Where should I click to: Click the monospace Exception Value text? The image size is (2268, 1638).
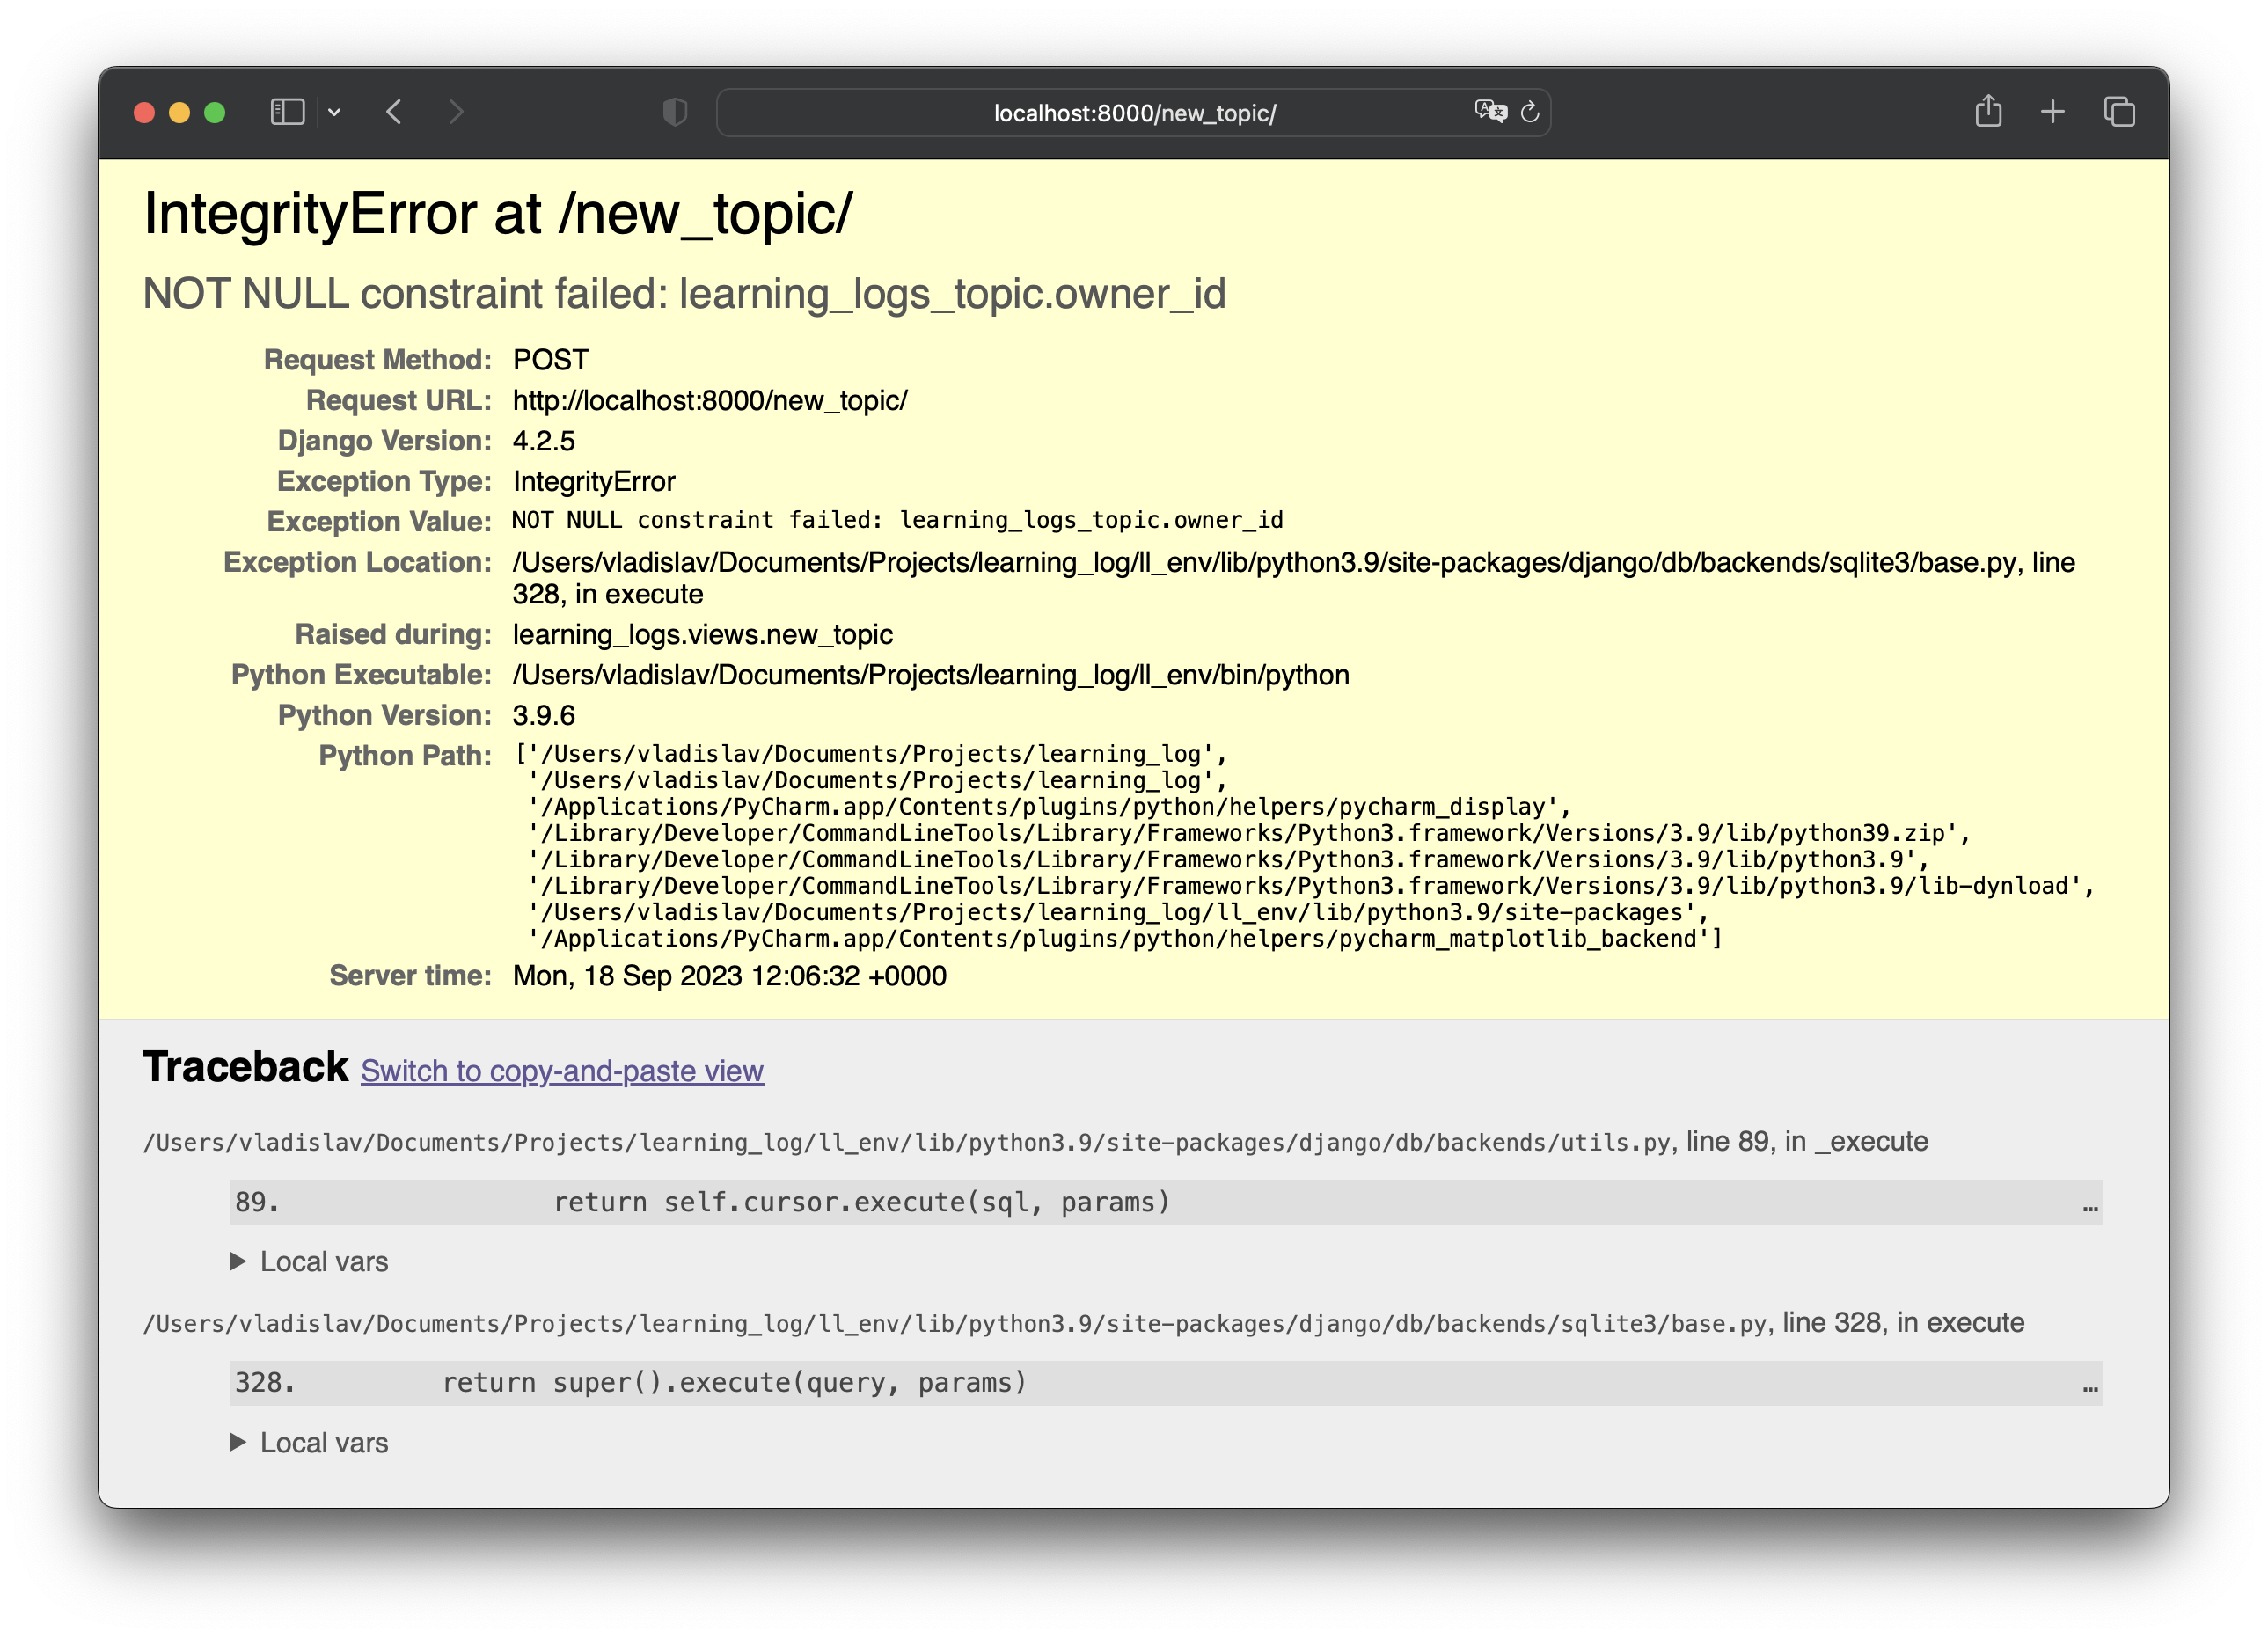coord(897,520)
